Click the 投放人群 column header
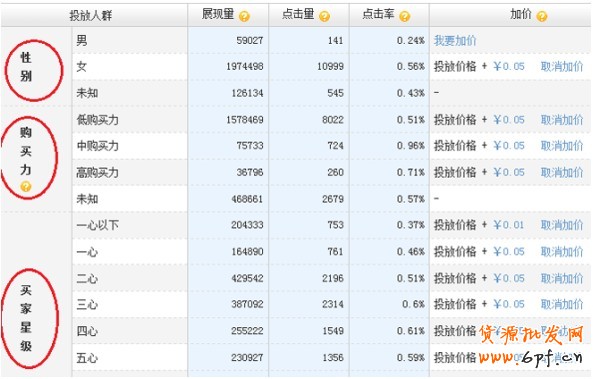The width and height of the screenshot is (593, 379). [x=91, y=16]
